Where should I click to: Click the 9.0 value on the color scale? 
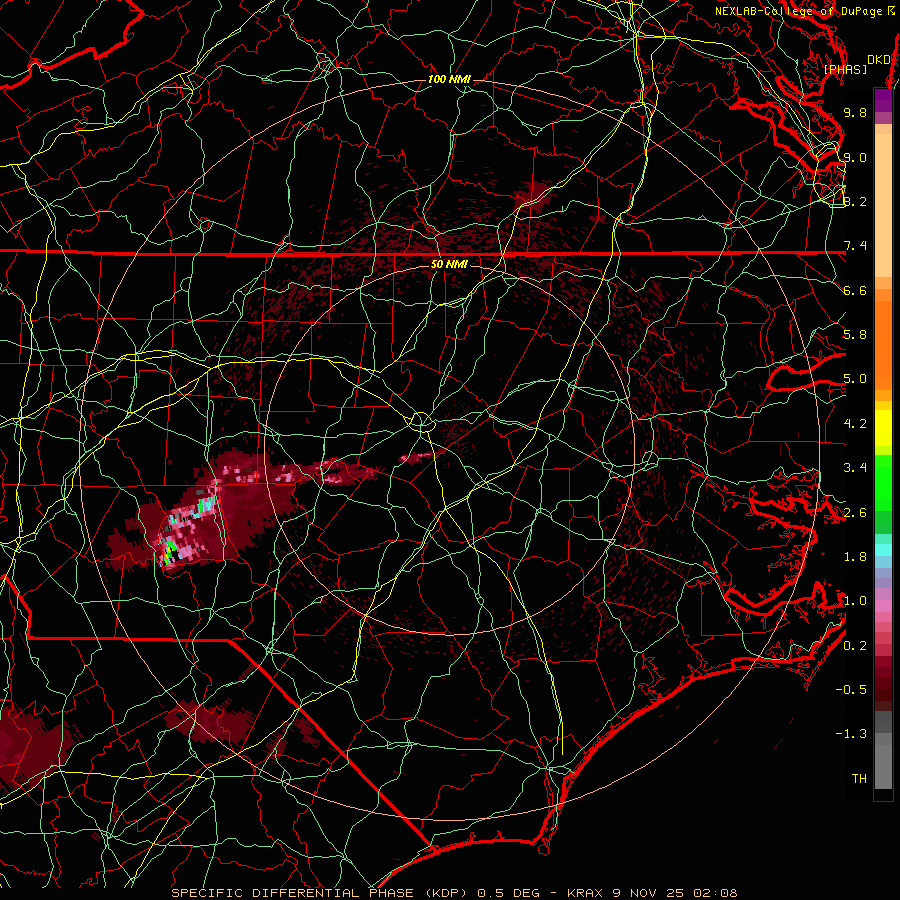[x=855, y=157]
